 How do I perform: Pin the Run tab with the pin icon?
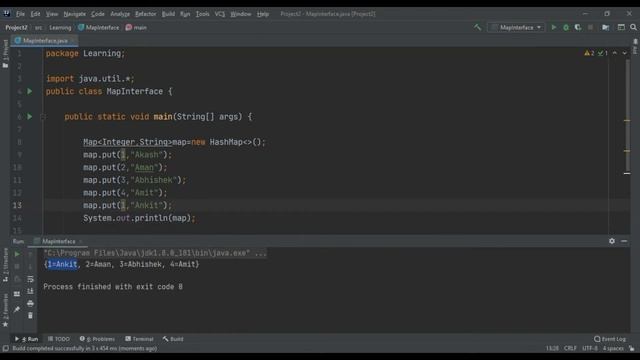[17, 309]
